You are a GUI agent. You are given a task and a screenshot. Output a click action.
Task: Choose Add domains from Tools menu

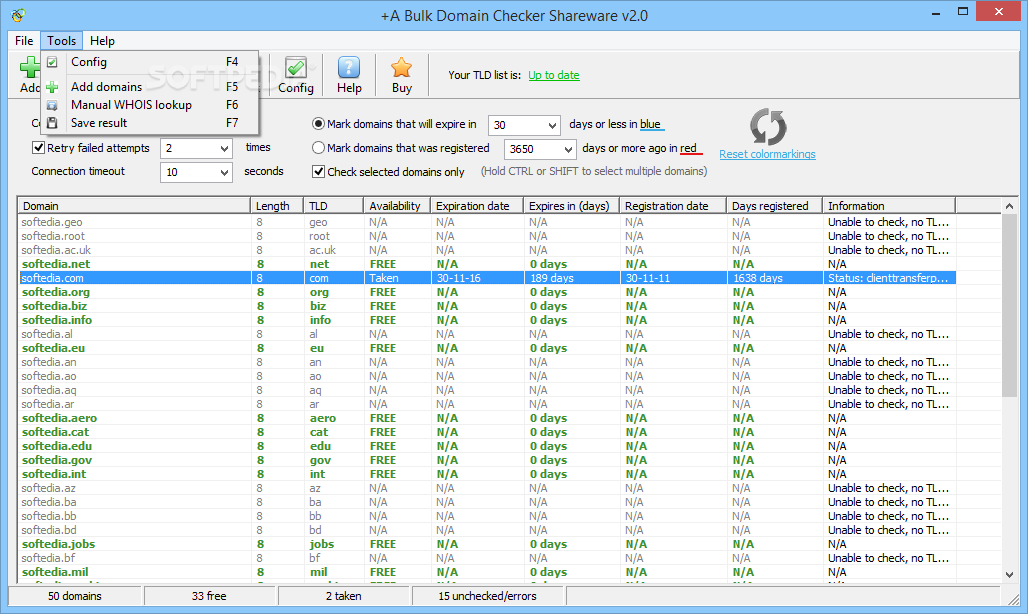point(149,86)
